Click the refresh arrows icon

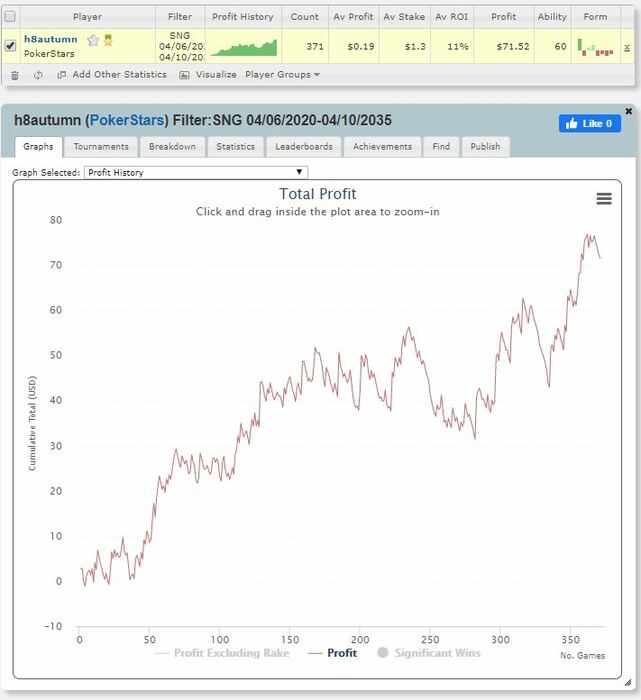coord(38,75)
